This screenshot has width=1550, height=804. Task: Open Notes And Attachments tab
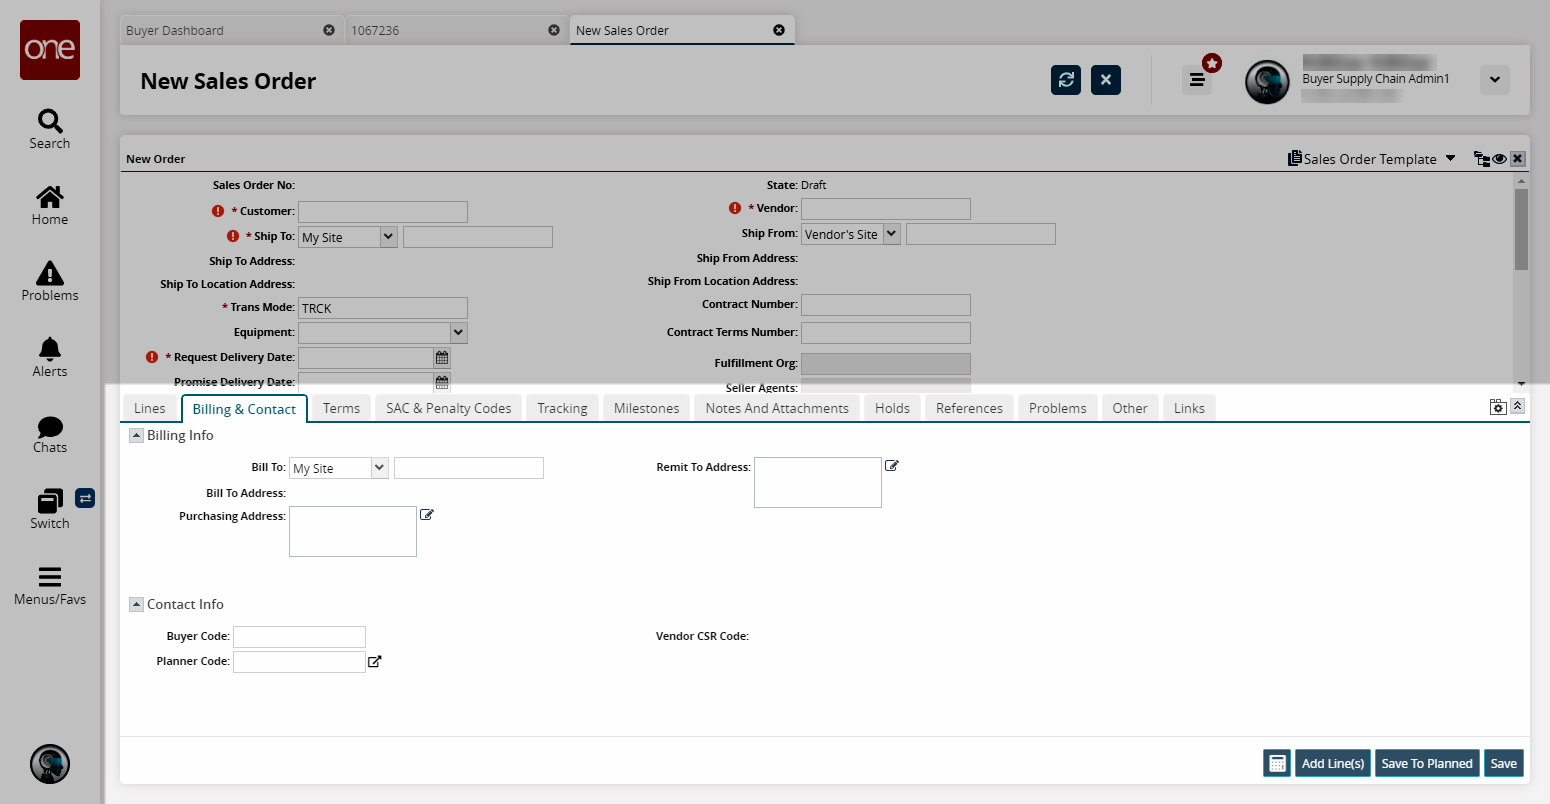click(777, 408)
